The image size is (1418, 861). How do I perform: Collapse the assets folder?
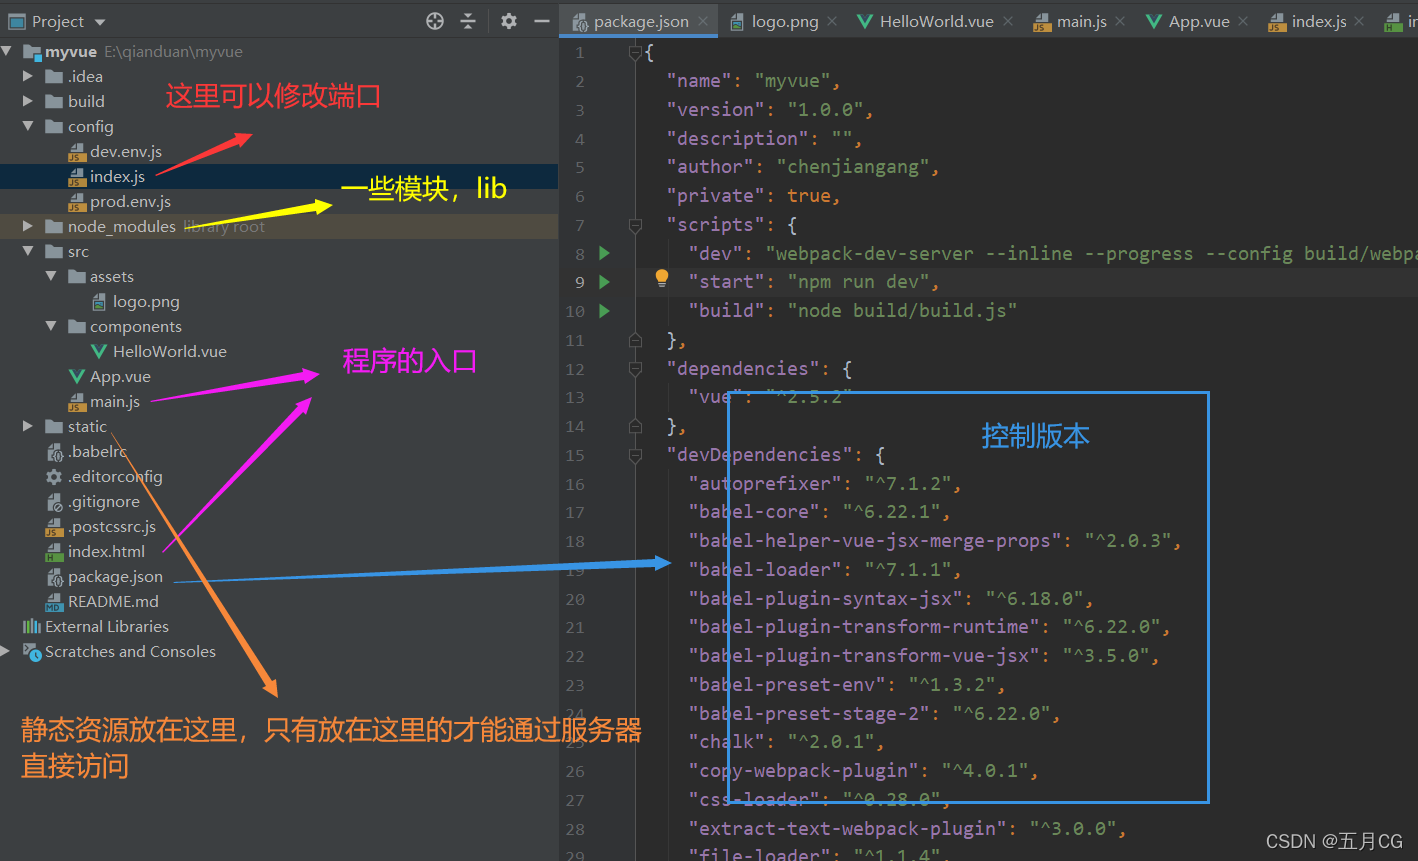[x=50, y=276]
